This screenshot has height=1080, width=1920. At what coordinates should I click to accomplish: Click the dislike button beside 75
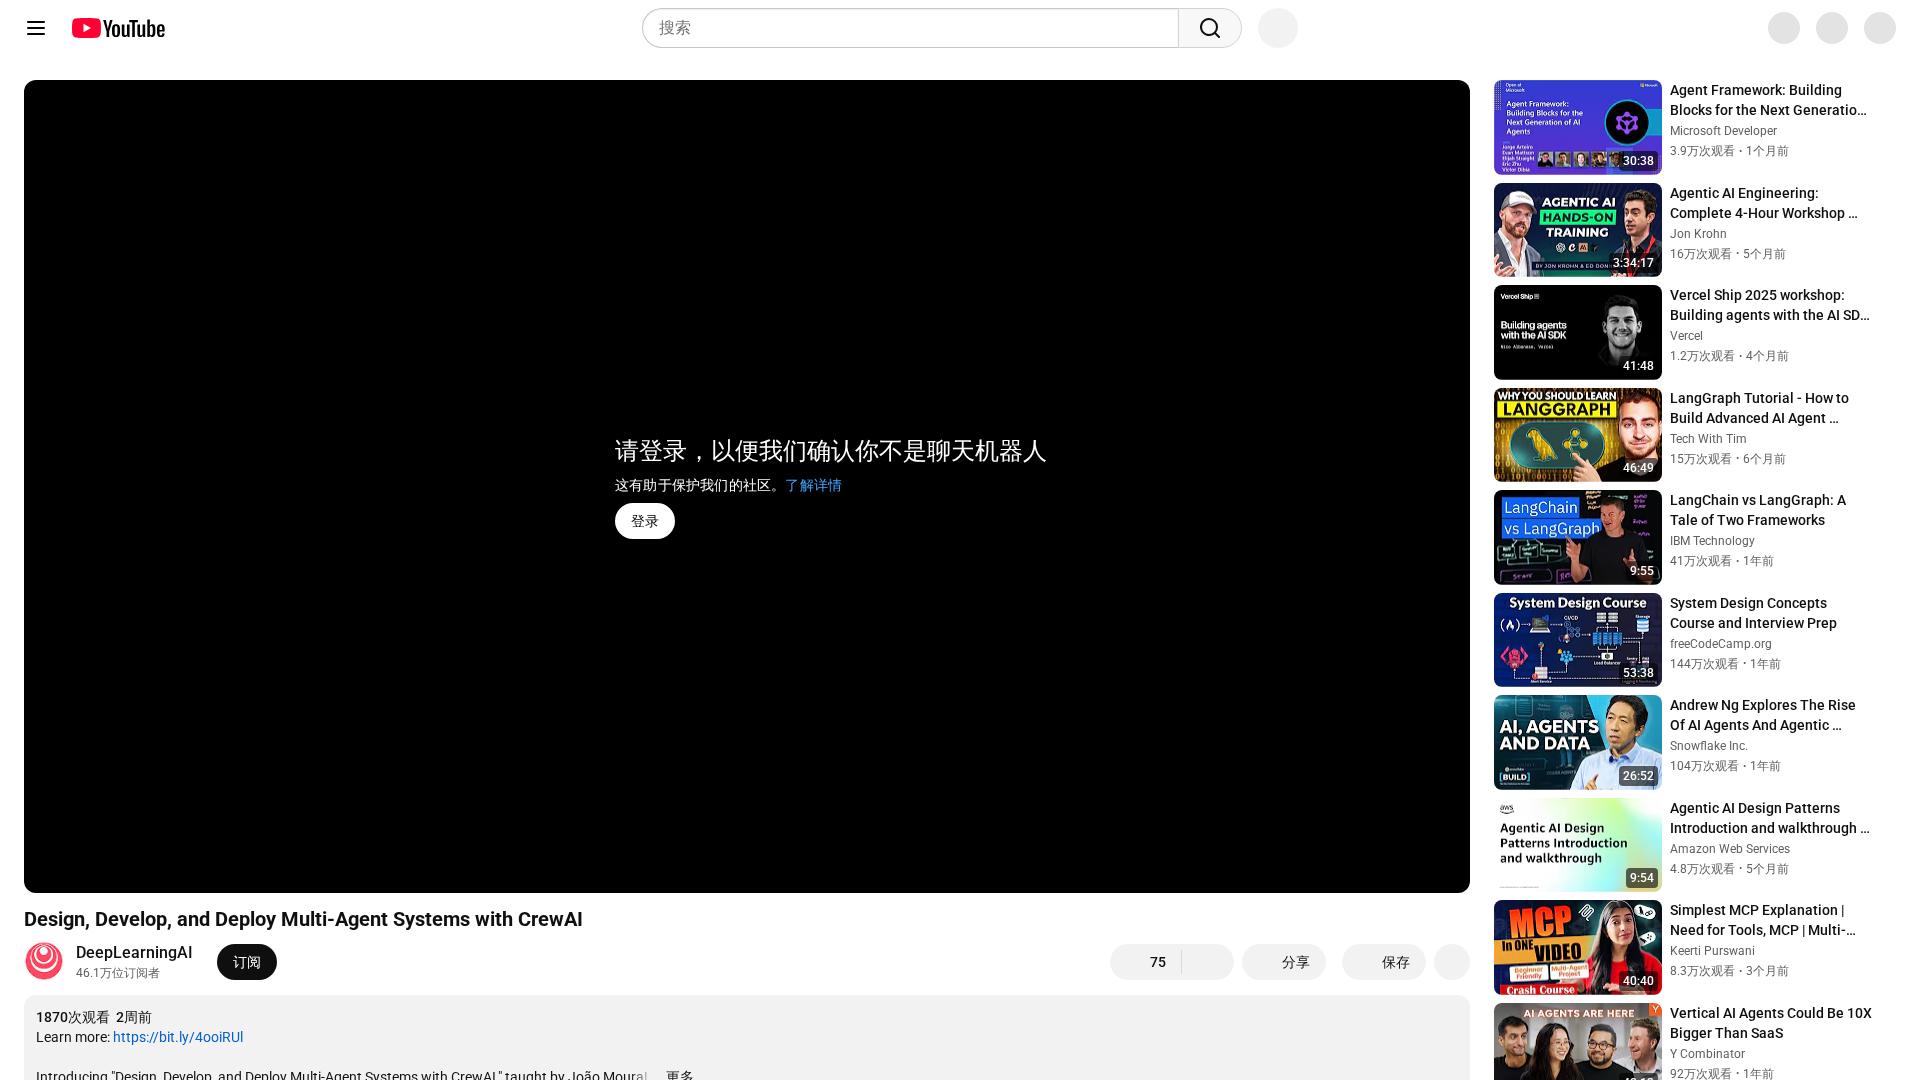(1208, 962)
